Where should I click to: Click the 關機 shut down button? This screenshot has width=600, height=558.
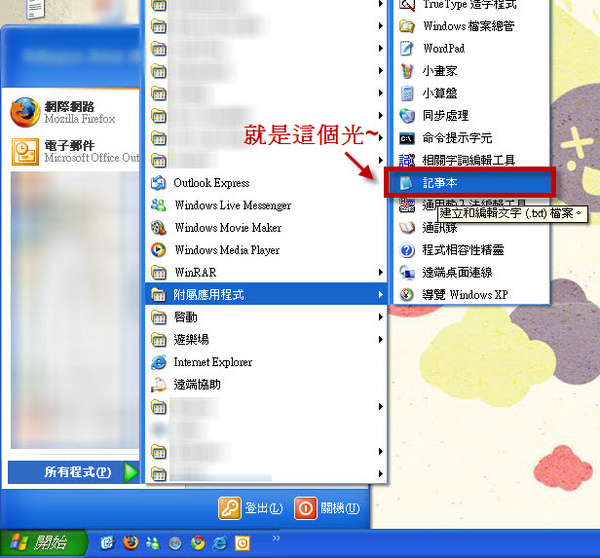[x=327, y=508]
